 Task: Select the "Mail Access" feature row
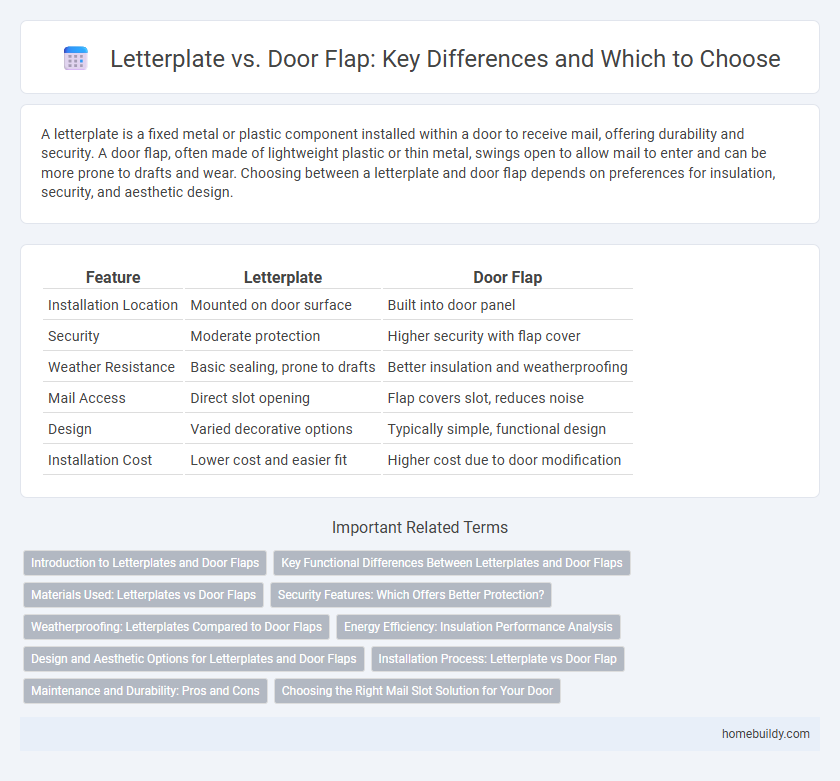click(86, 398)
